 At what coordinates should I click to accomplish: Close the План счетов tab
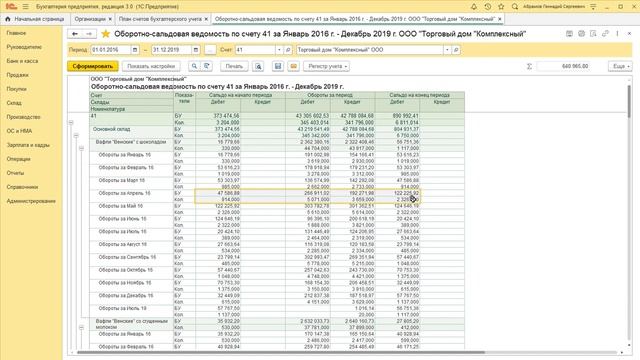206,19
